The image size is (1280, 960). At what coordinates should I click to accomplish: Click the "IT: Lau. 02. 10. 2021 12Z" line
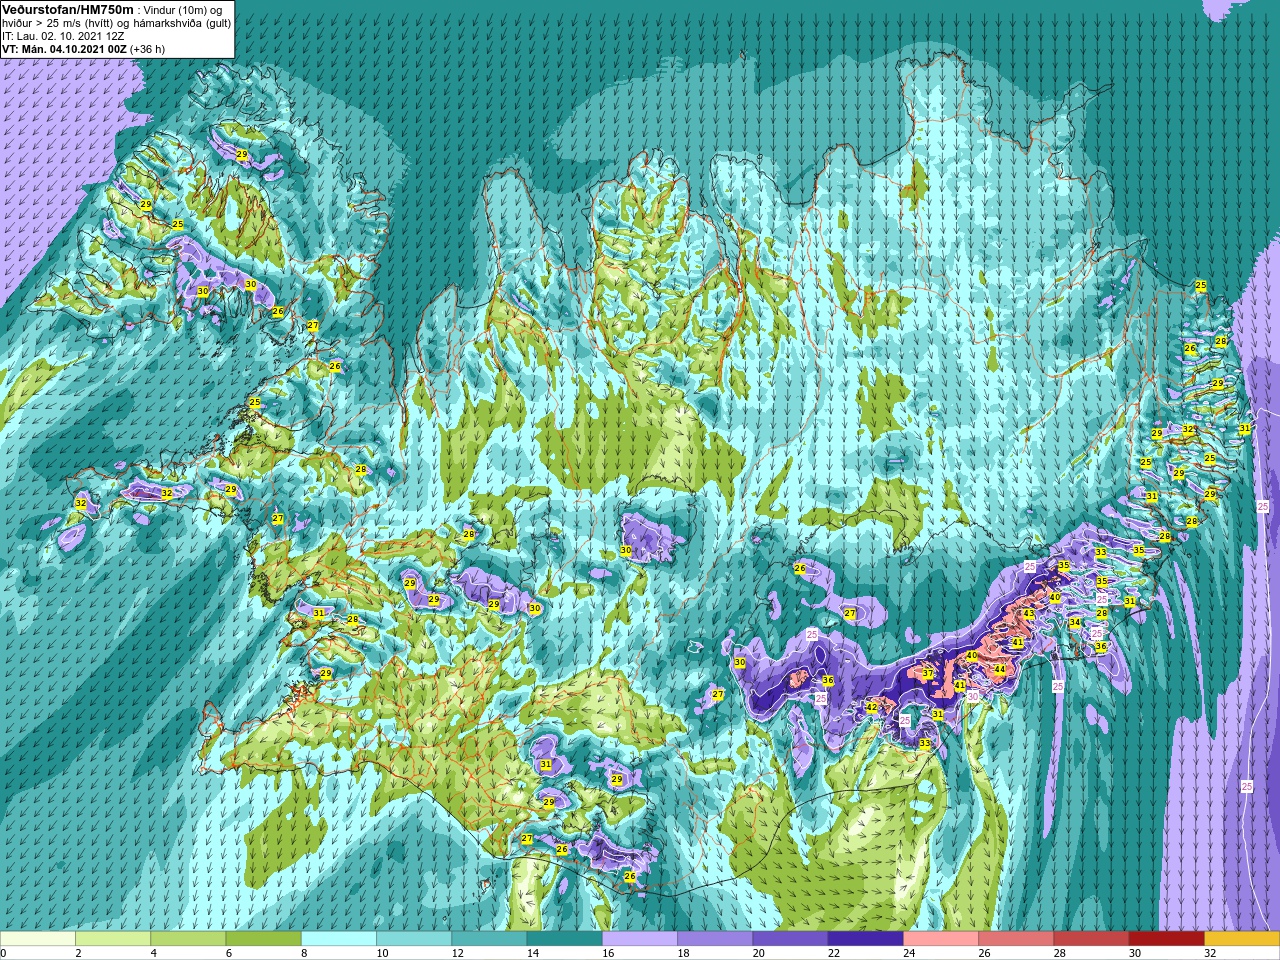[63, 35]
